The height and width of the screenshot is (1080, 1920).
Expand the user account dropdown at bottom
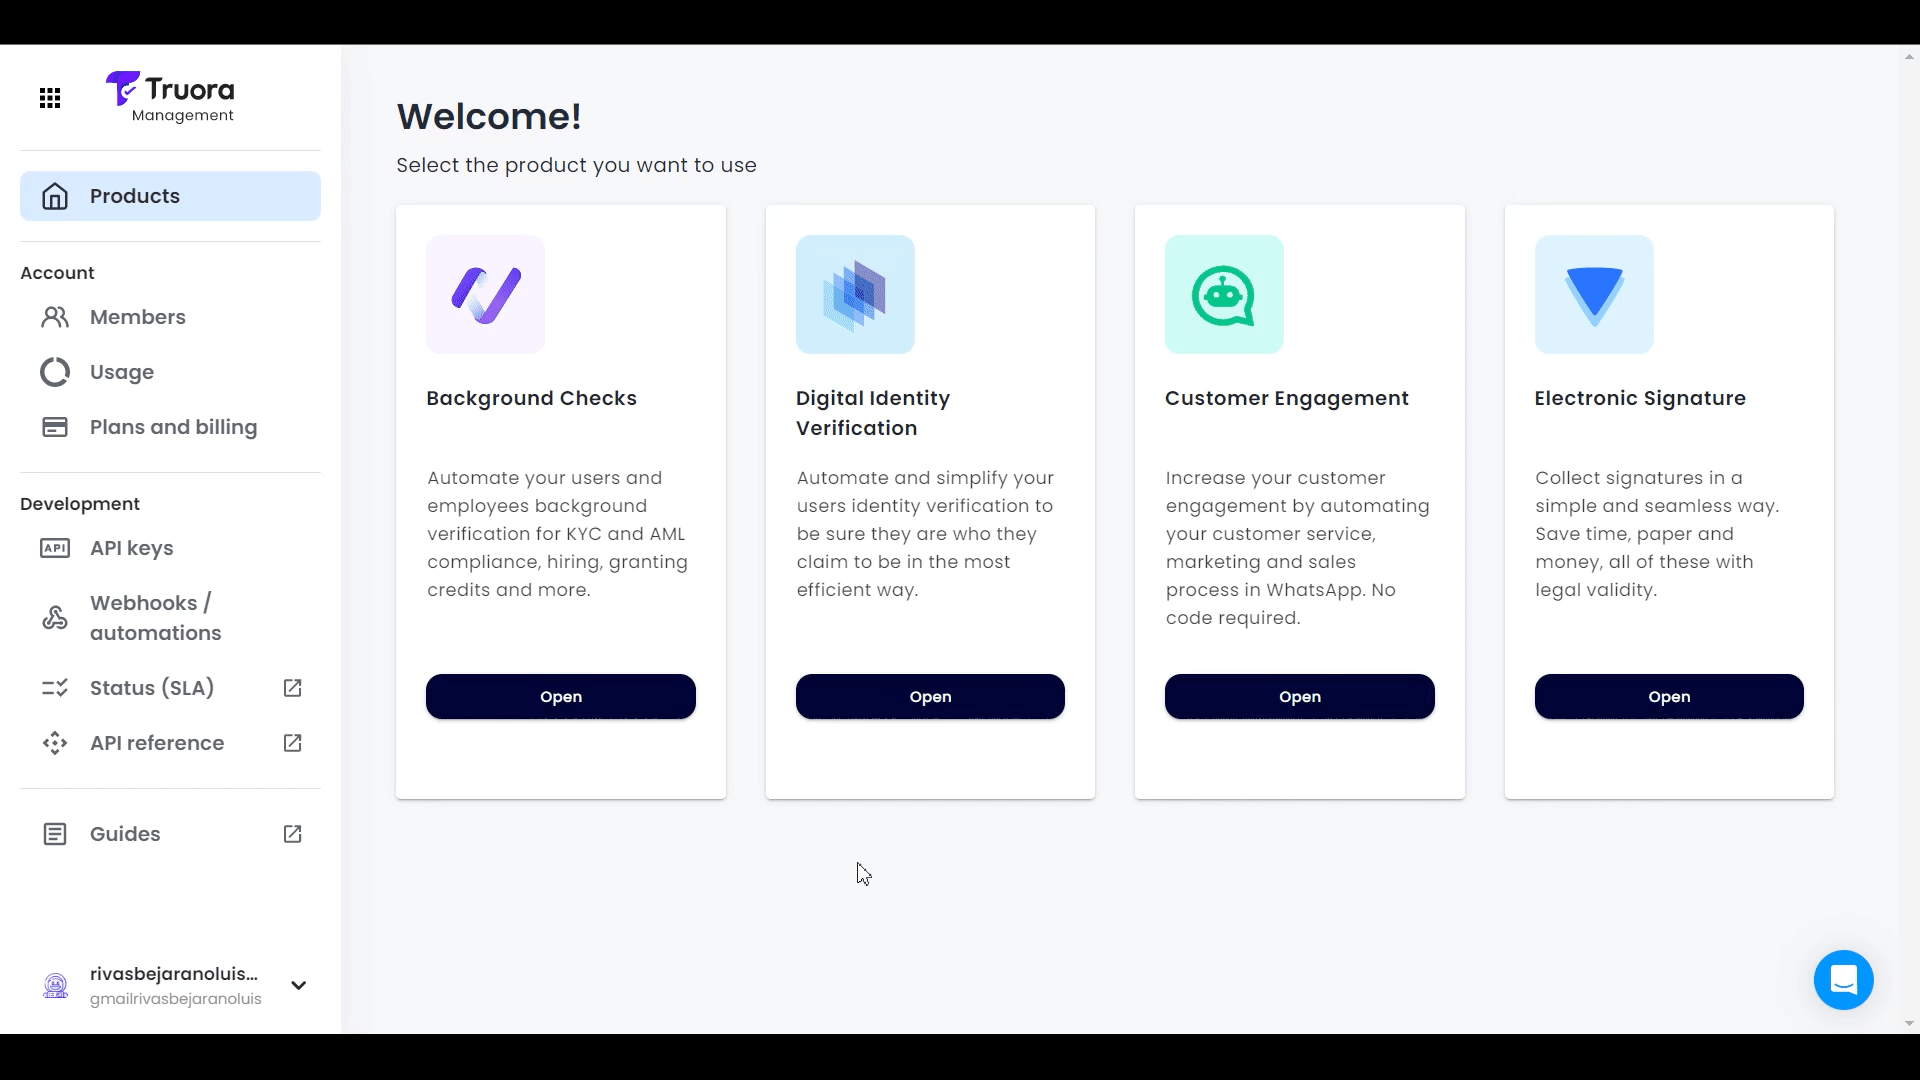point(297,985)
